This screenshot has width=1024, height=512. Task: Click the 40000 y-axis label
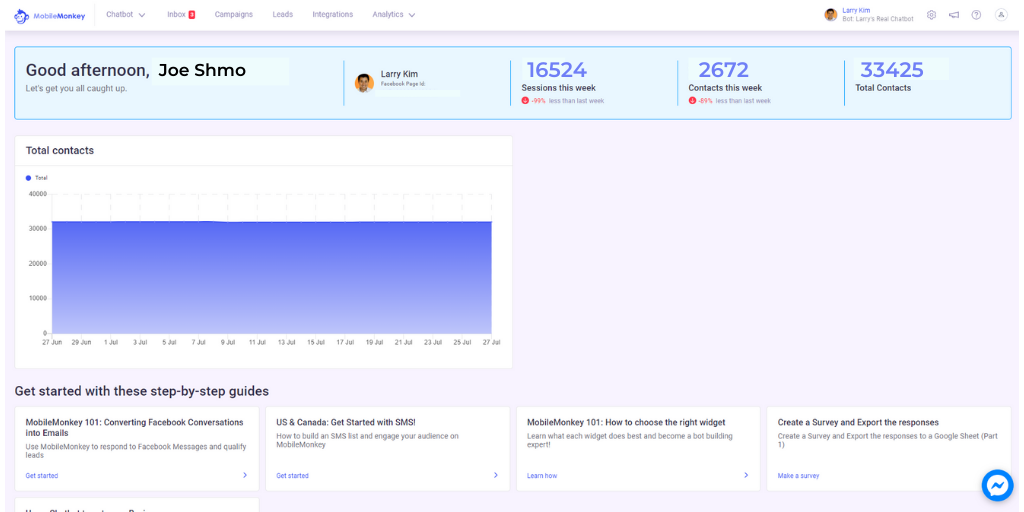pos(38,194)
